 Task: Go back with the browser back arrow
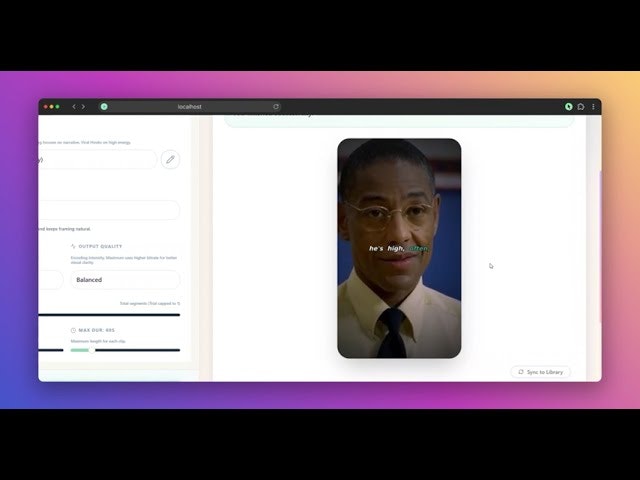(x=74, y=107)
